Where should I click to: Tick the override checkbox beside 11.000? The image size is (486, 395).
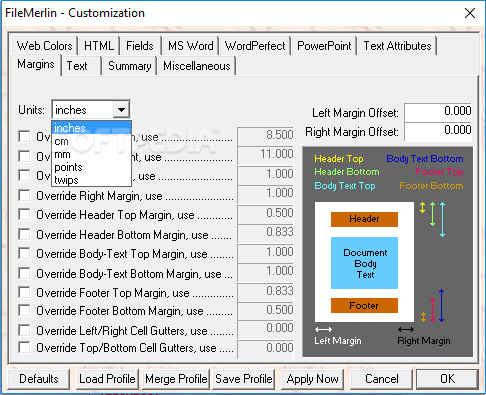pyautogui.click(x=24, y=156)
